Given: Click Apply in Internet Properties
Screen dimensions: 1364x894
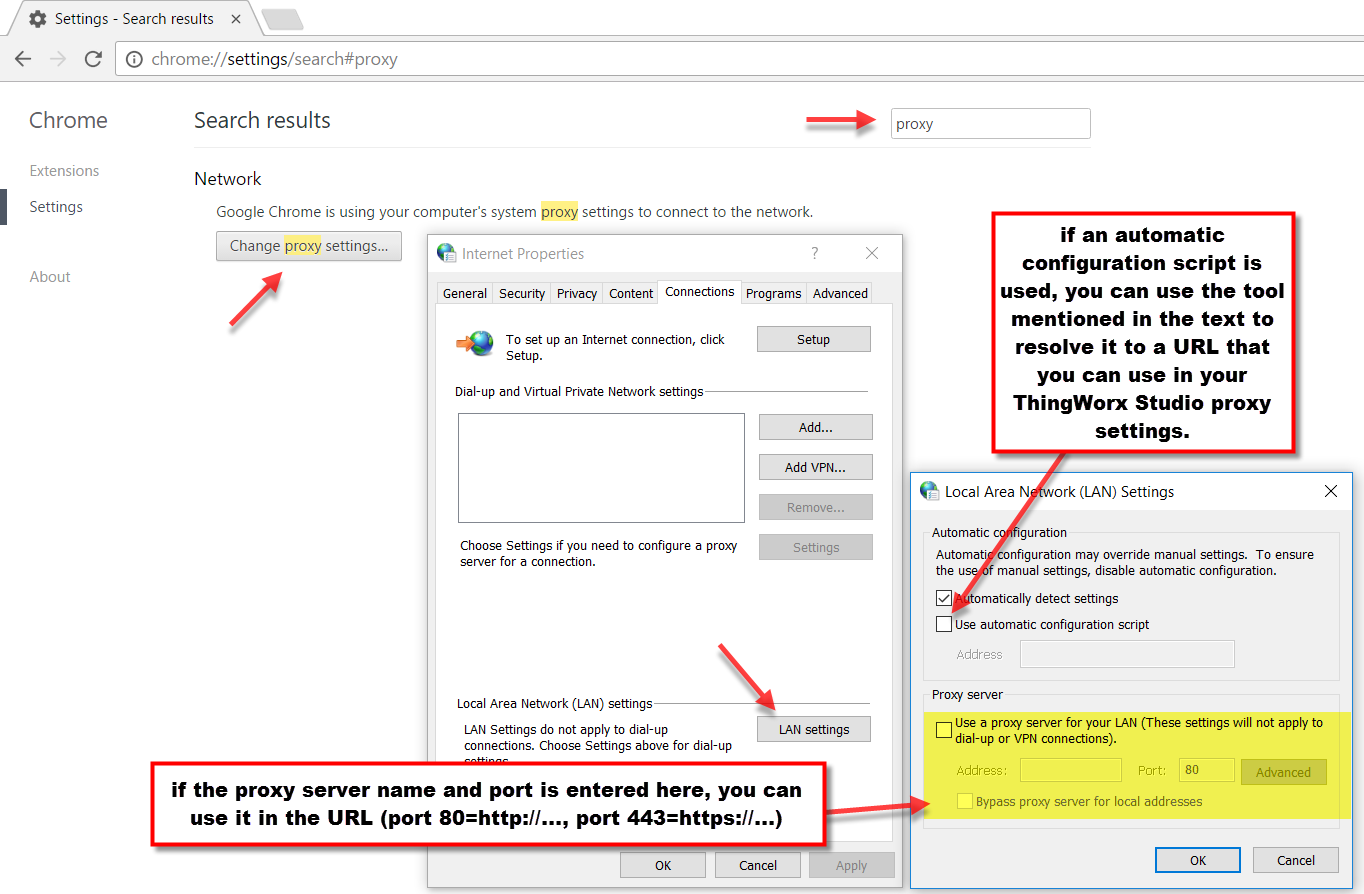Looking at the screenshot, I should coord(852,865).
